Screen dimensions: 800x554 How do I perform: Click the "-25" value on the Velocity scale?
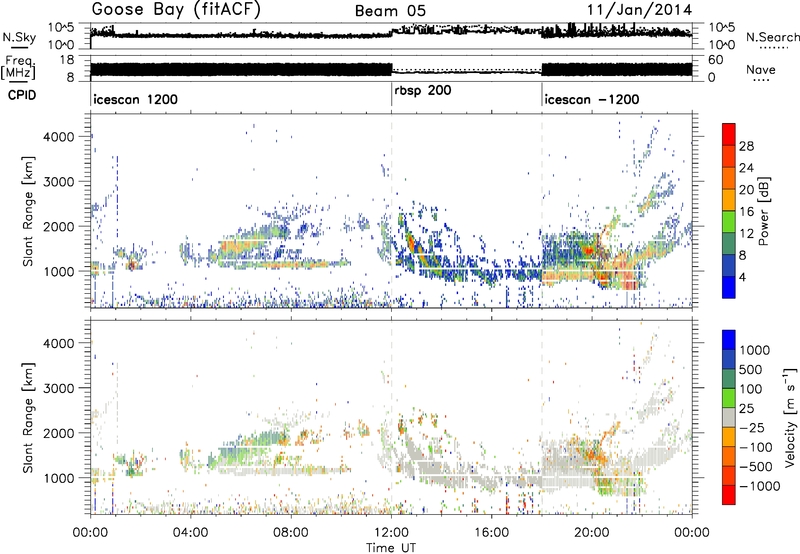752,428
